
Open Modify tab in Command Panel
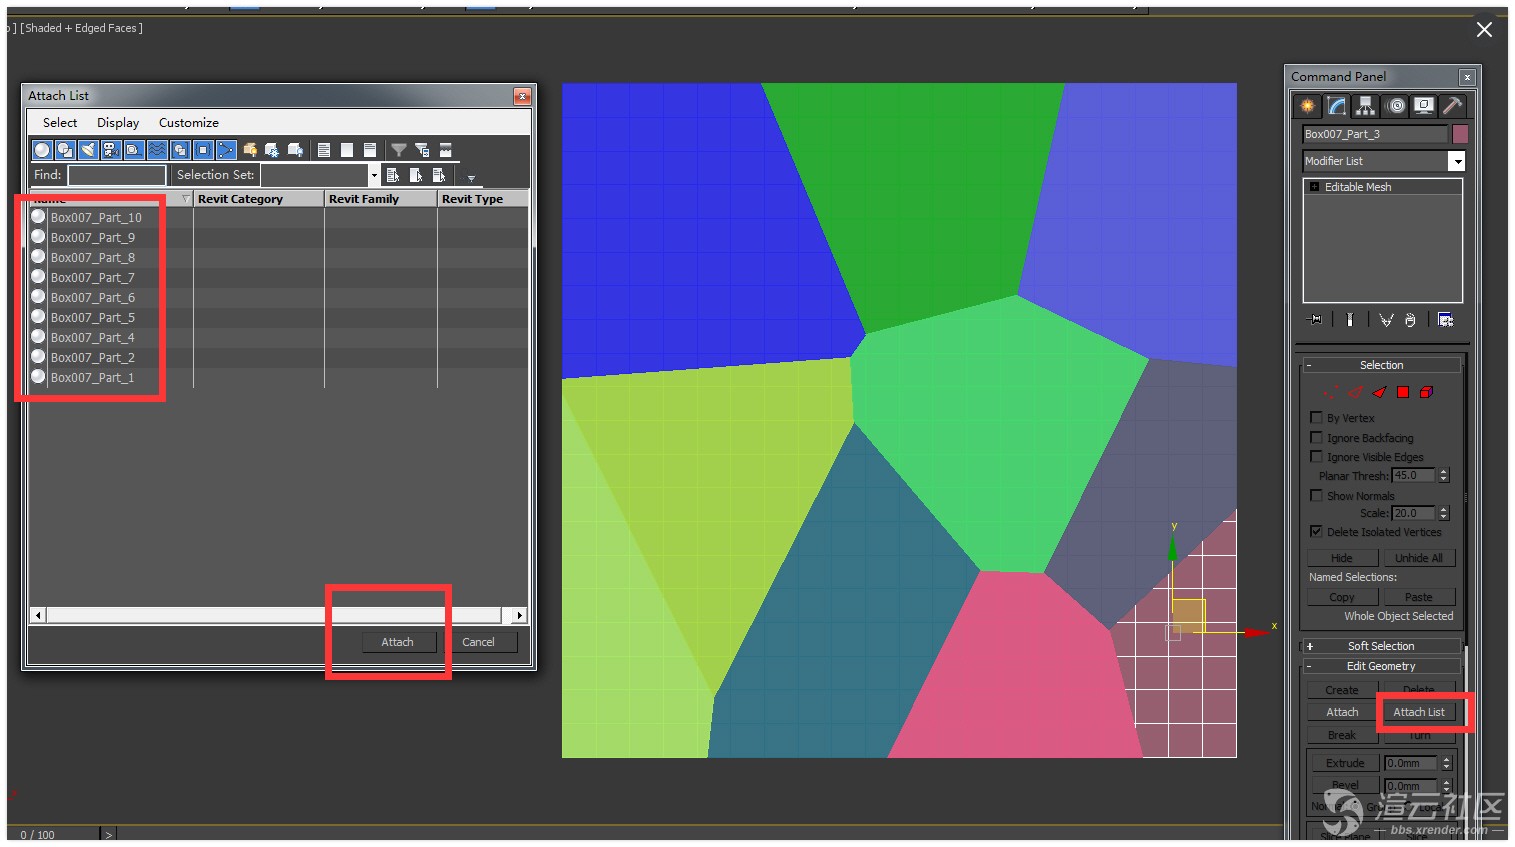click(x=1337, y=106)
